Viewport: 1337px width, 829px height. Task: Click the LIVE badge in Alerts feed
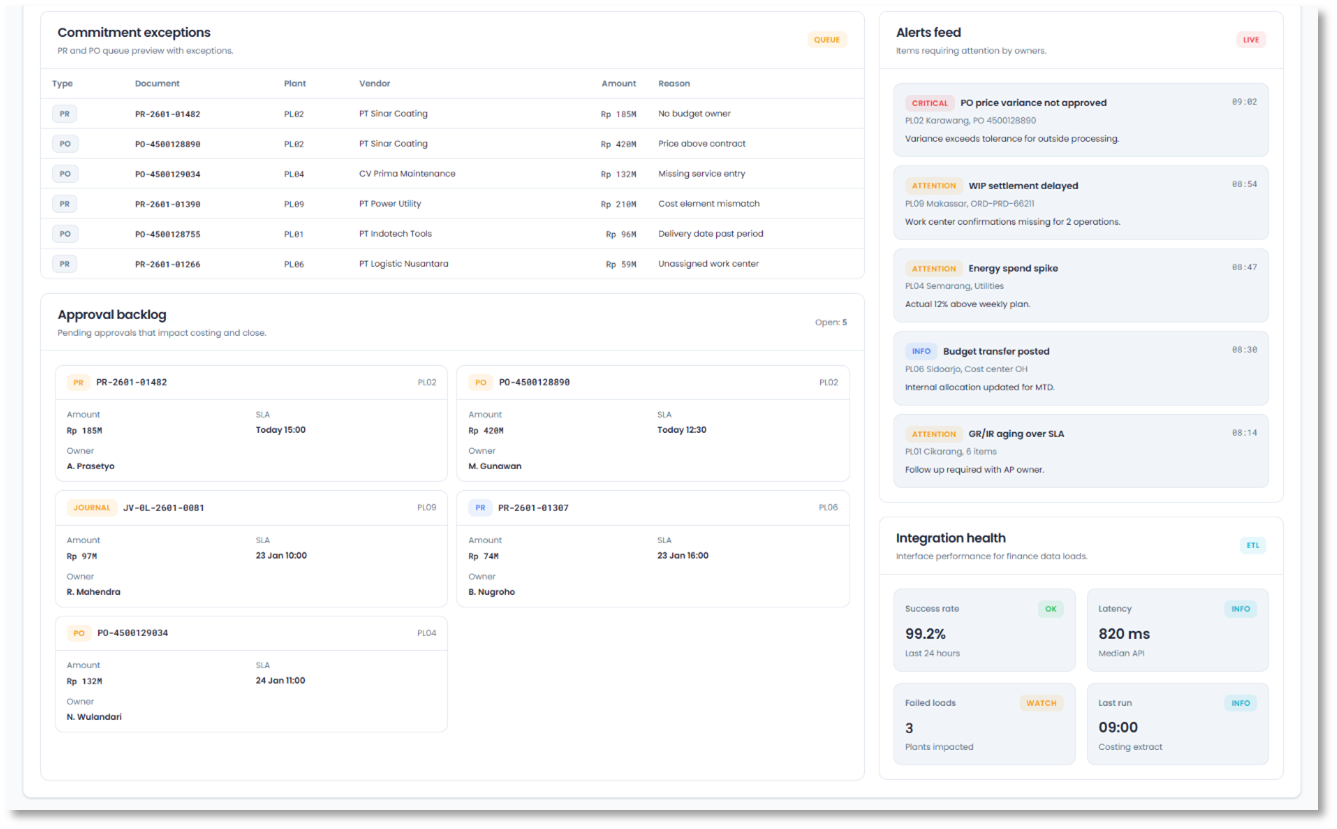pyautogui.click(x=1250, y=40)
